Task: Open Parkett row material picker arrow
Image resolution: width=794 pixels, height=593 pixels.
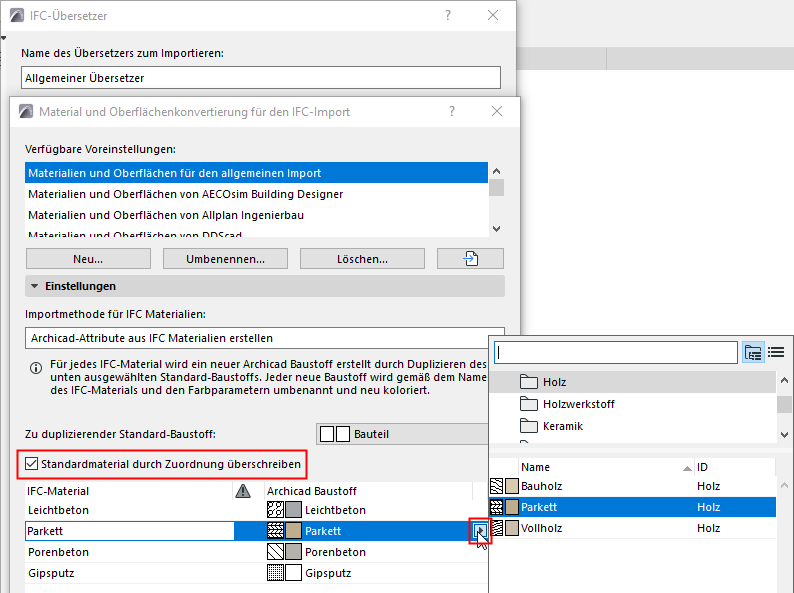Action: [480, 531]
